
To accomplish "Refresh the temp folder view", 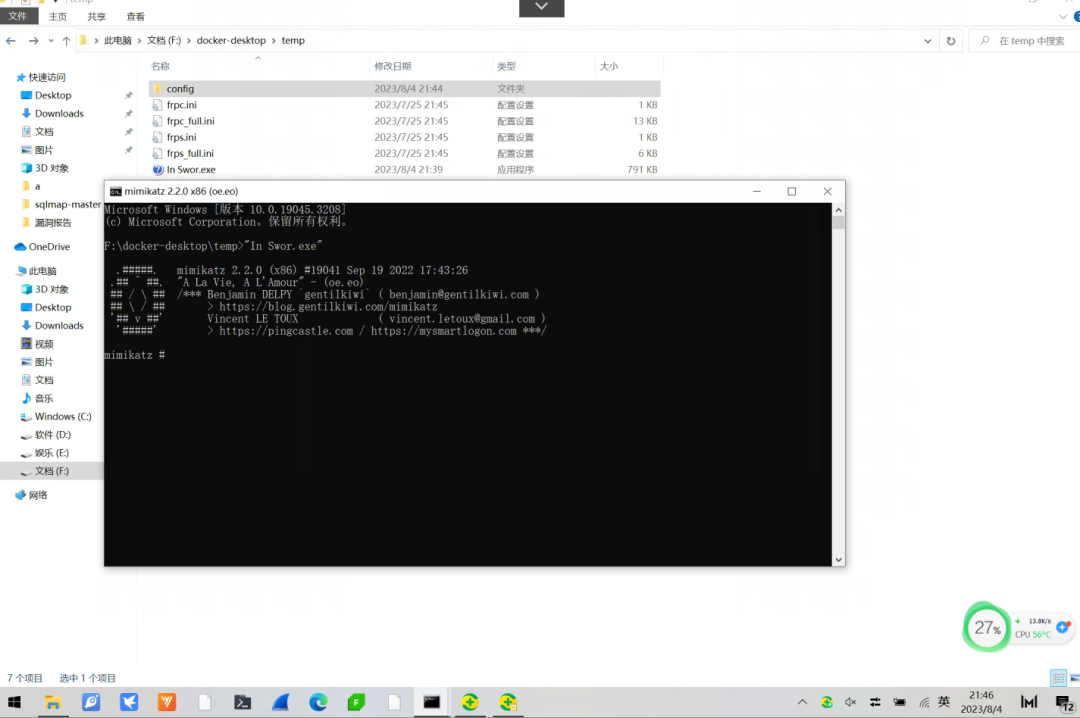I will click(x=951, y=41).
